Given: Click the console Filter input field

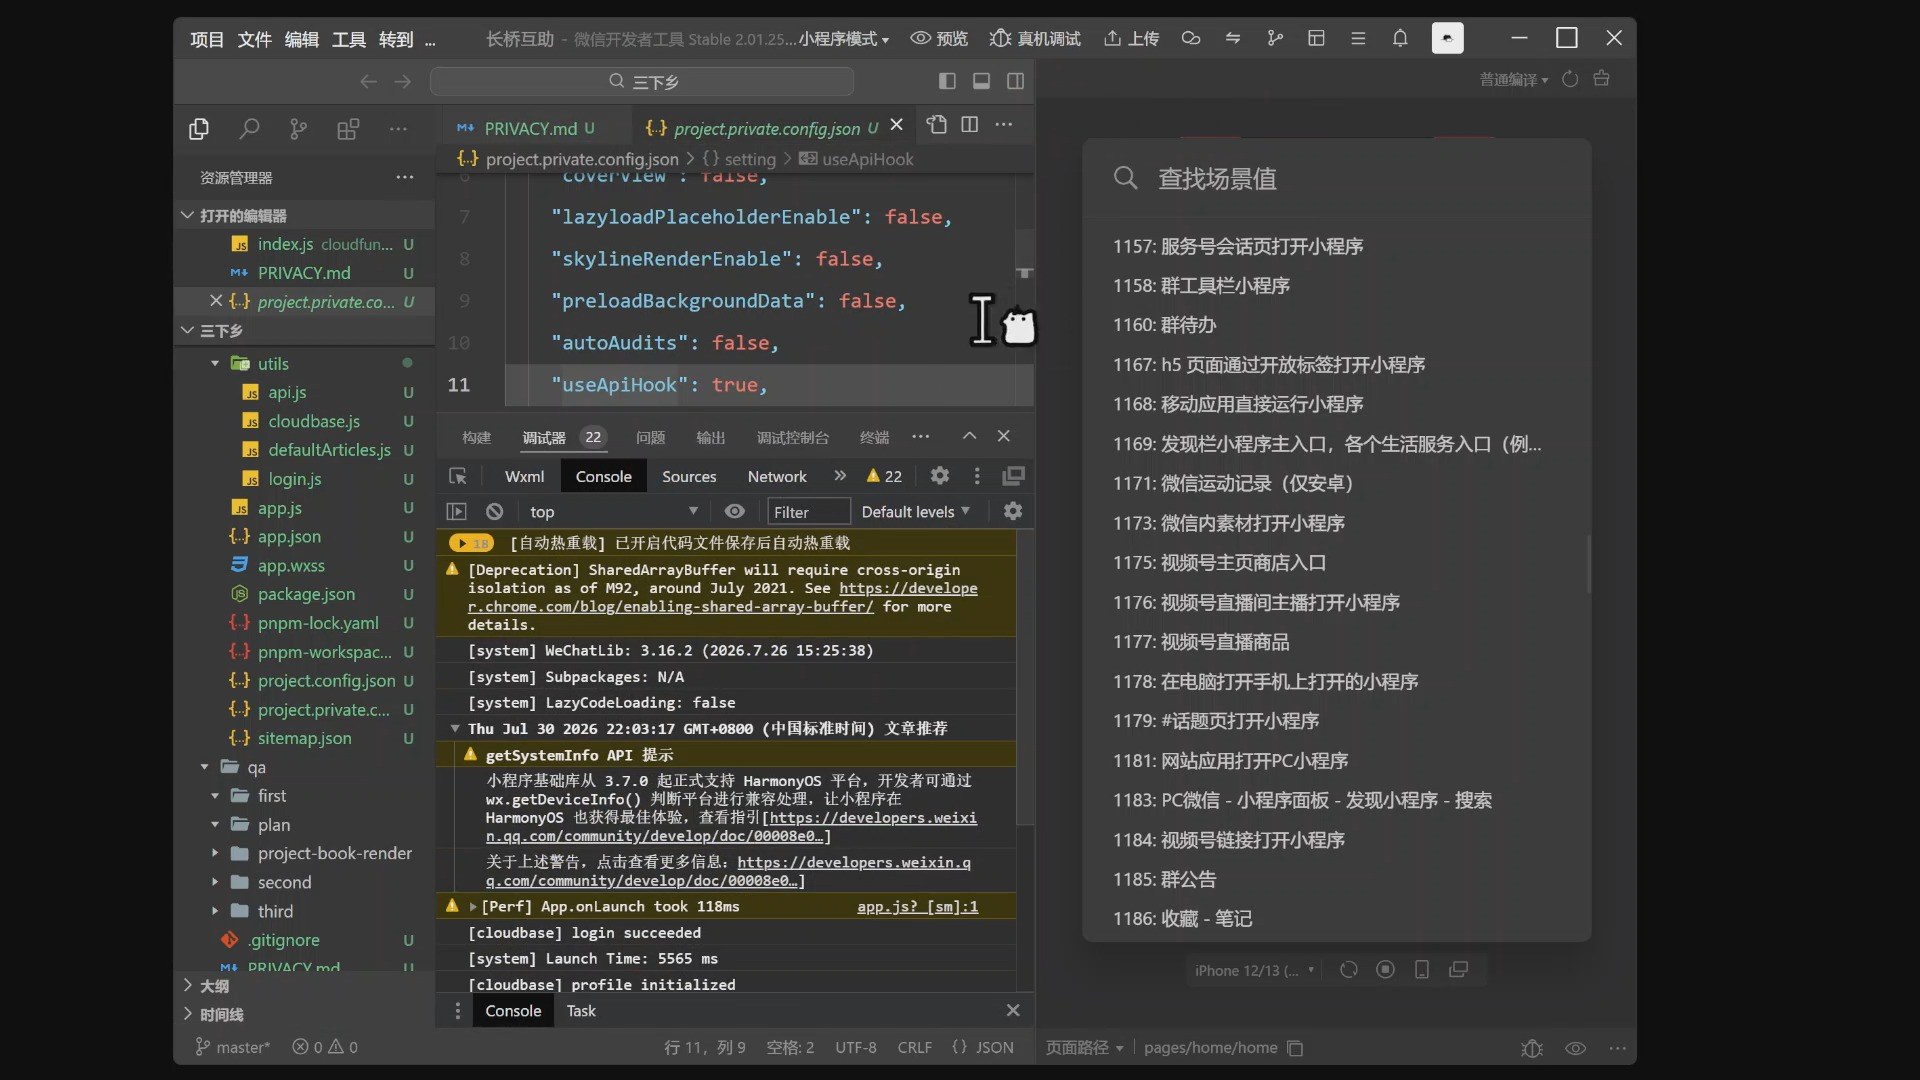Looking at the screenshot, I should pyautogui.click(x=808, y=511).
